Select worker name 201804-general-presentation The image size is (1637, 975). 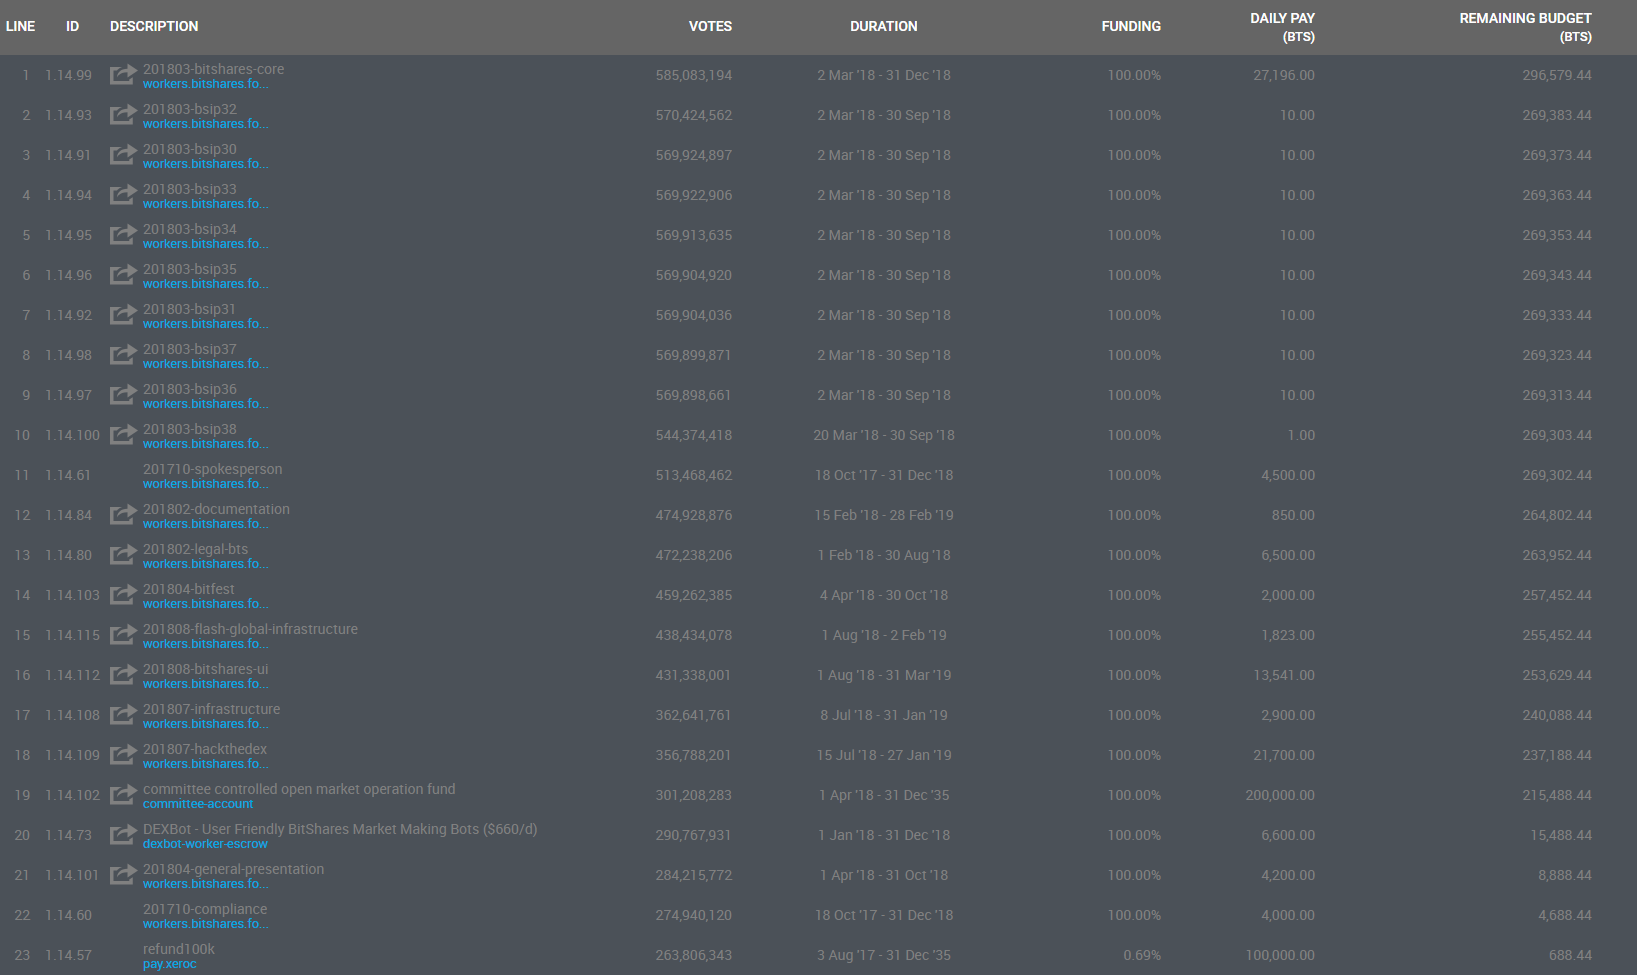click(233, 869)
